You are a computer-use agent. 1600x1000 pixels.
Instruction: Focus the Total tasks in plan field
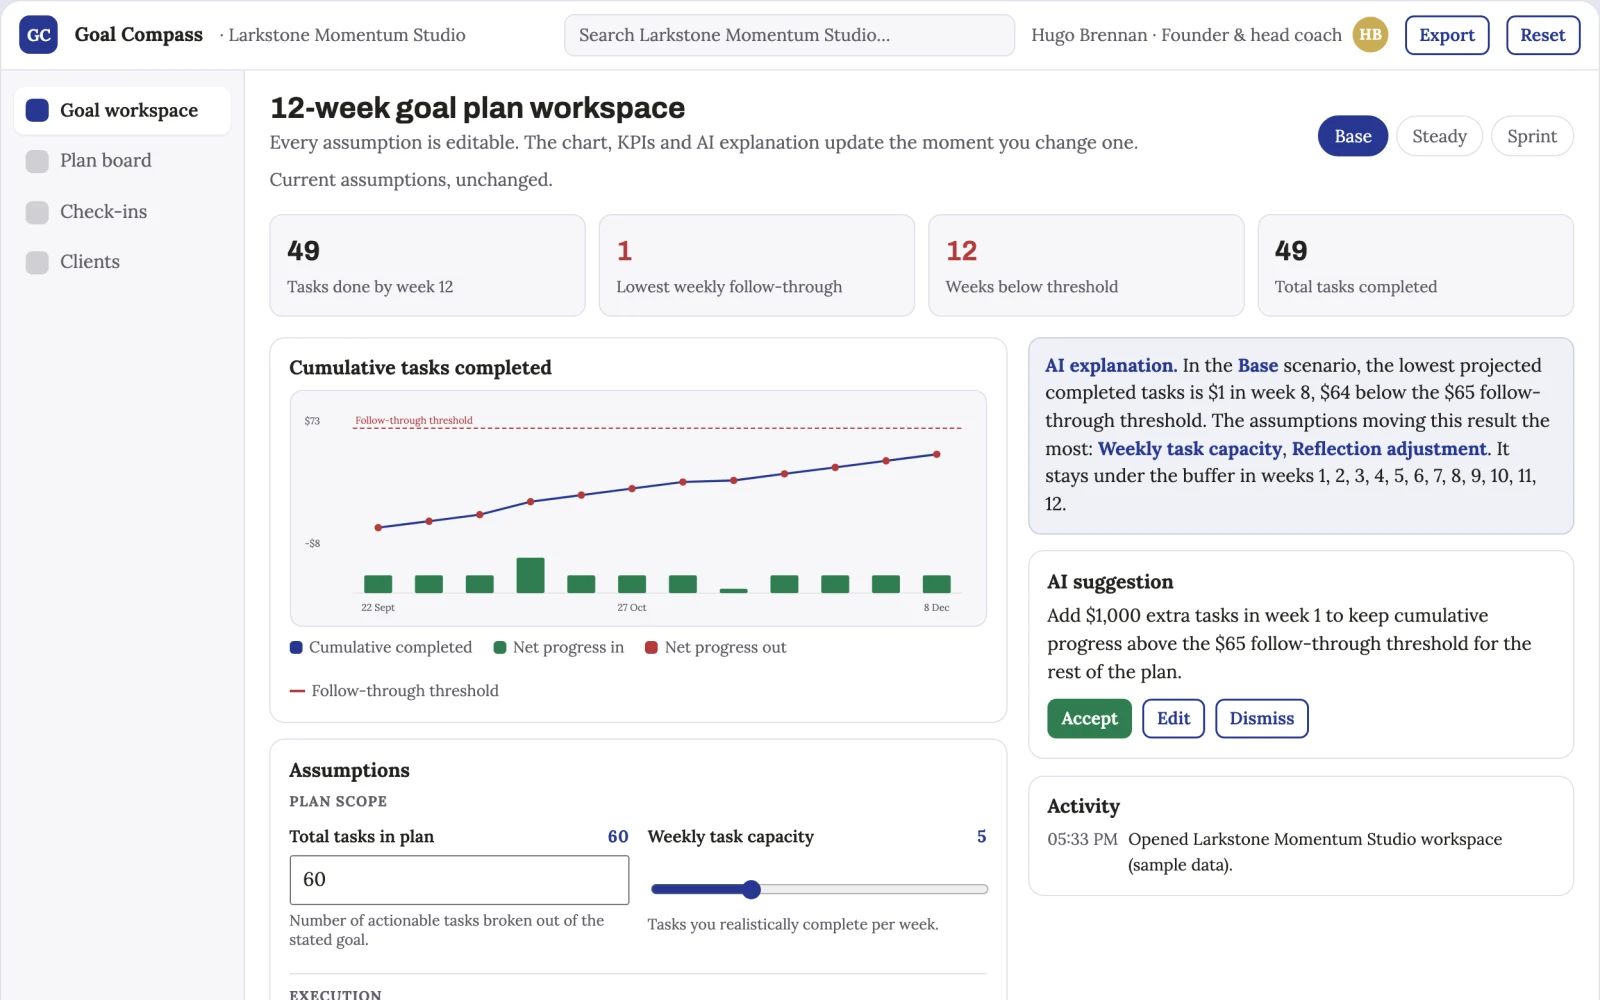pos(459,880)
